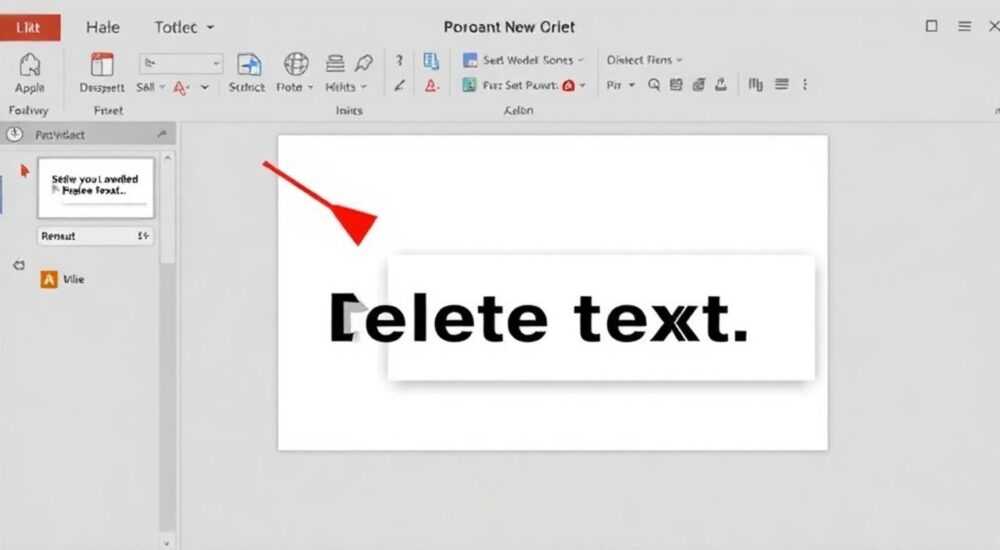Click the blue document icon in the ribbon

pyautogui.click(x=431, y=61)
